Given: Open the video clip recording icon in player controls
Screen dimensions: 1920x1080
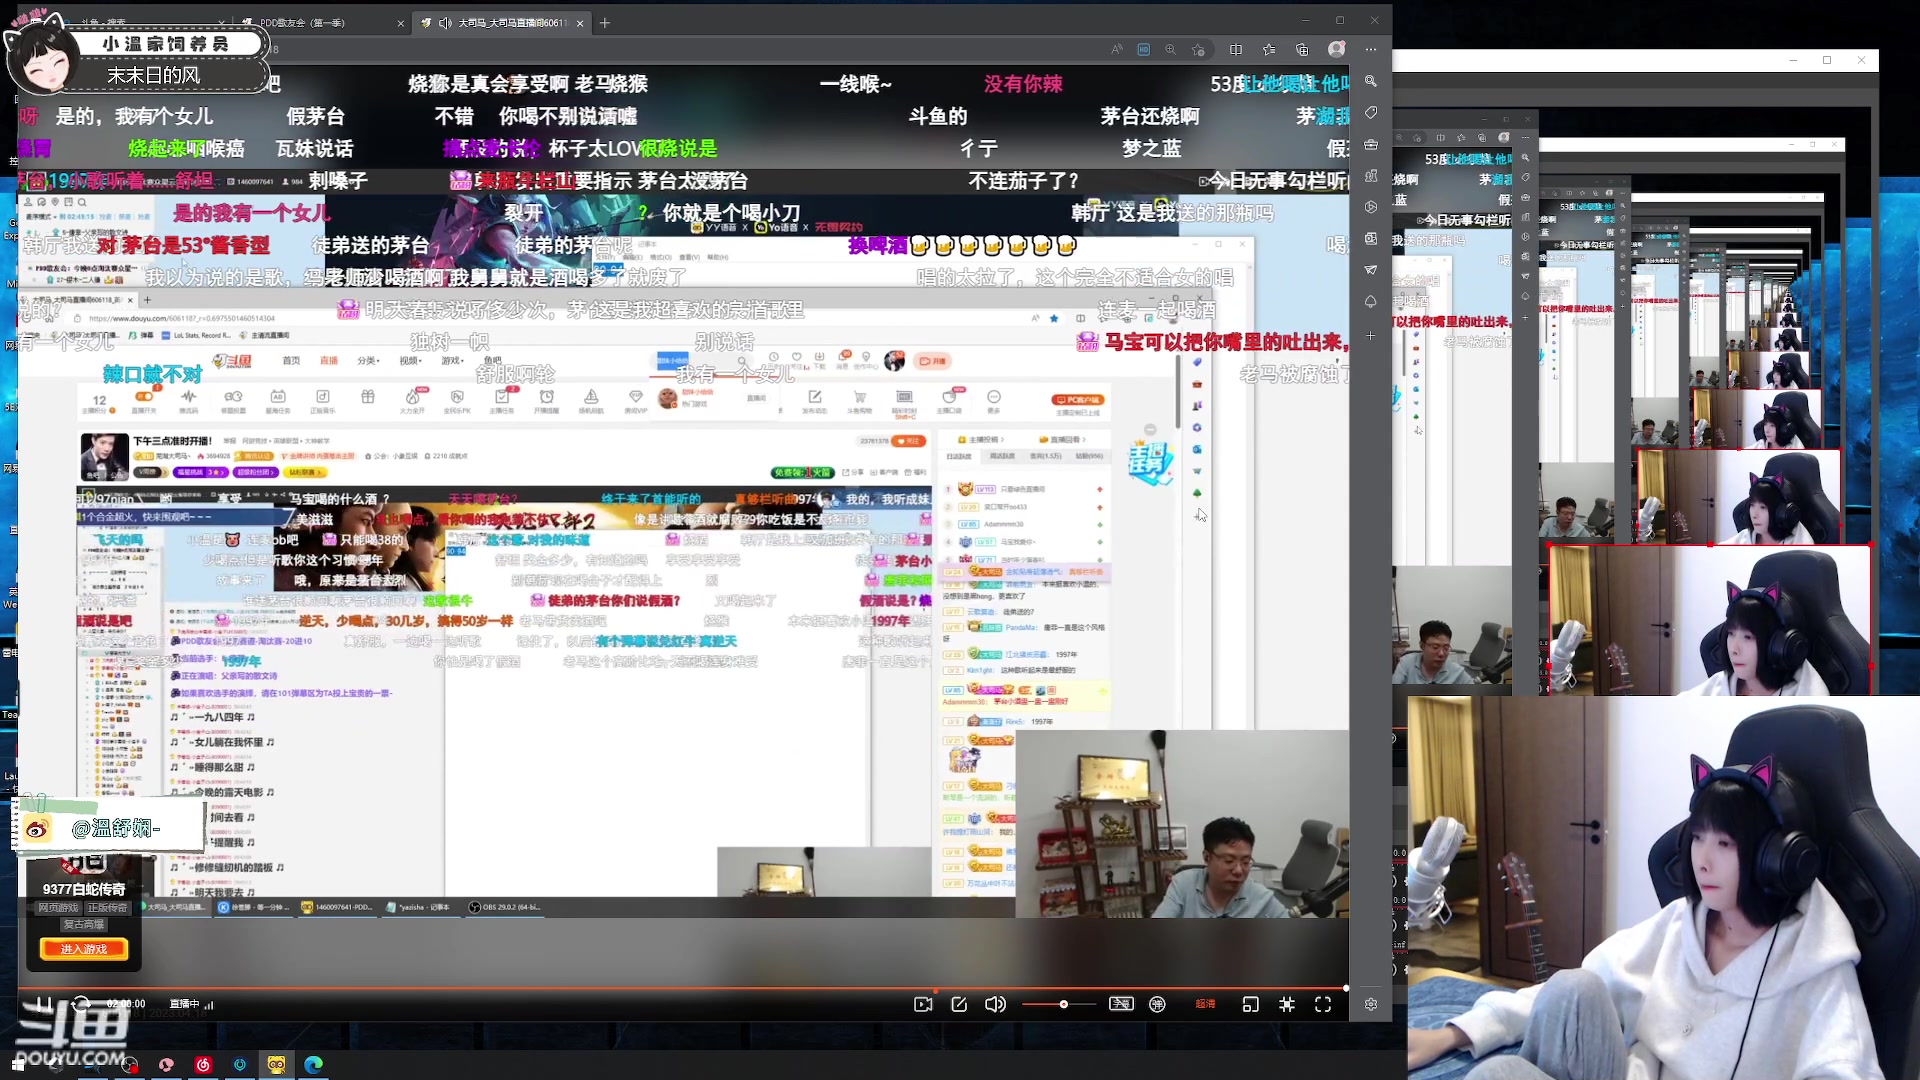Looking at the screenshot, I should [923, 1004].
